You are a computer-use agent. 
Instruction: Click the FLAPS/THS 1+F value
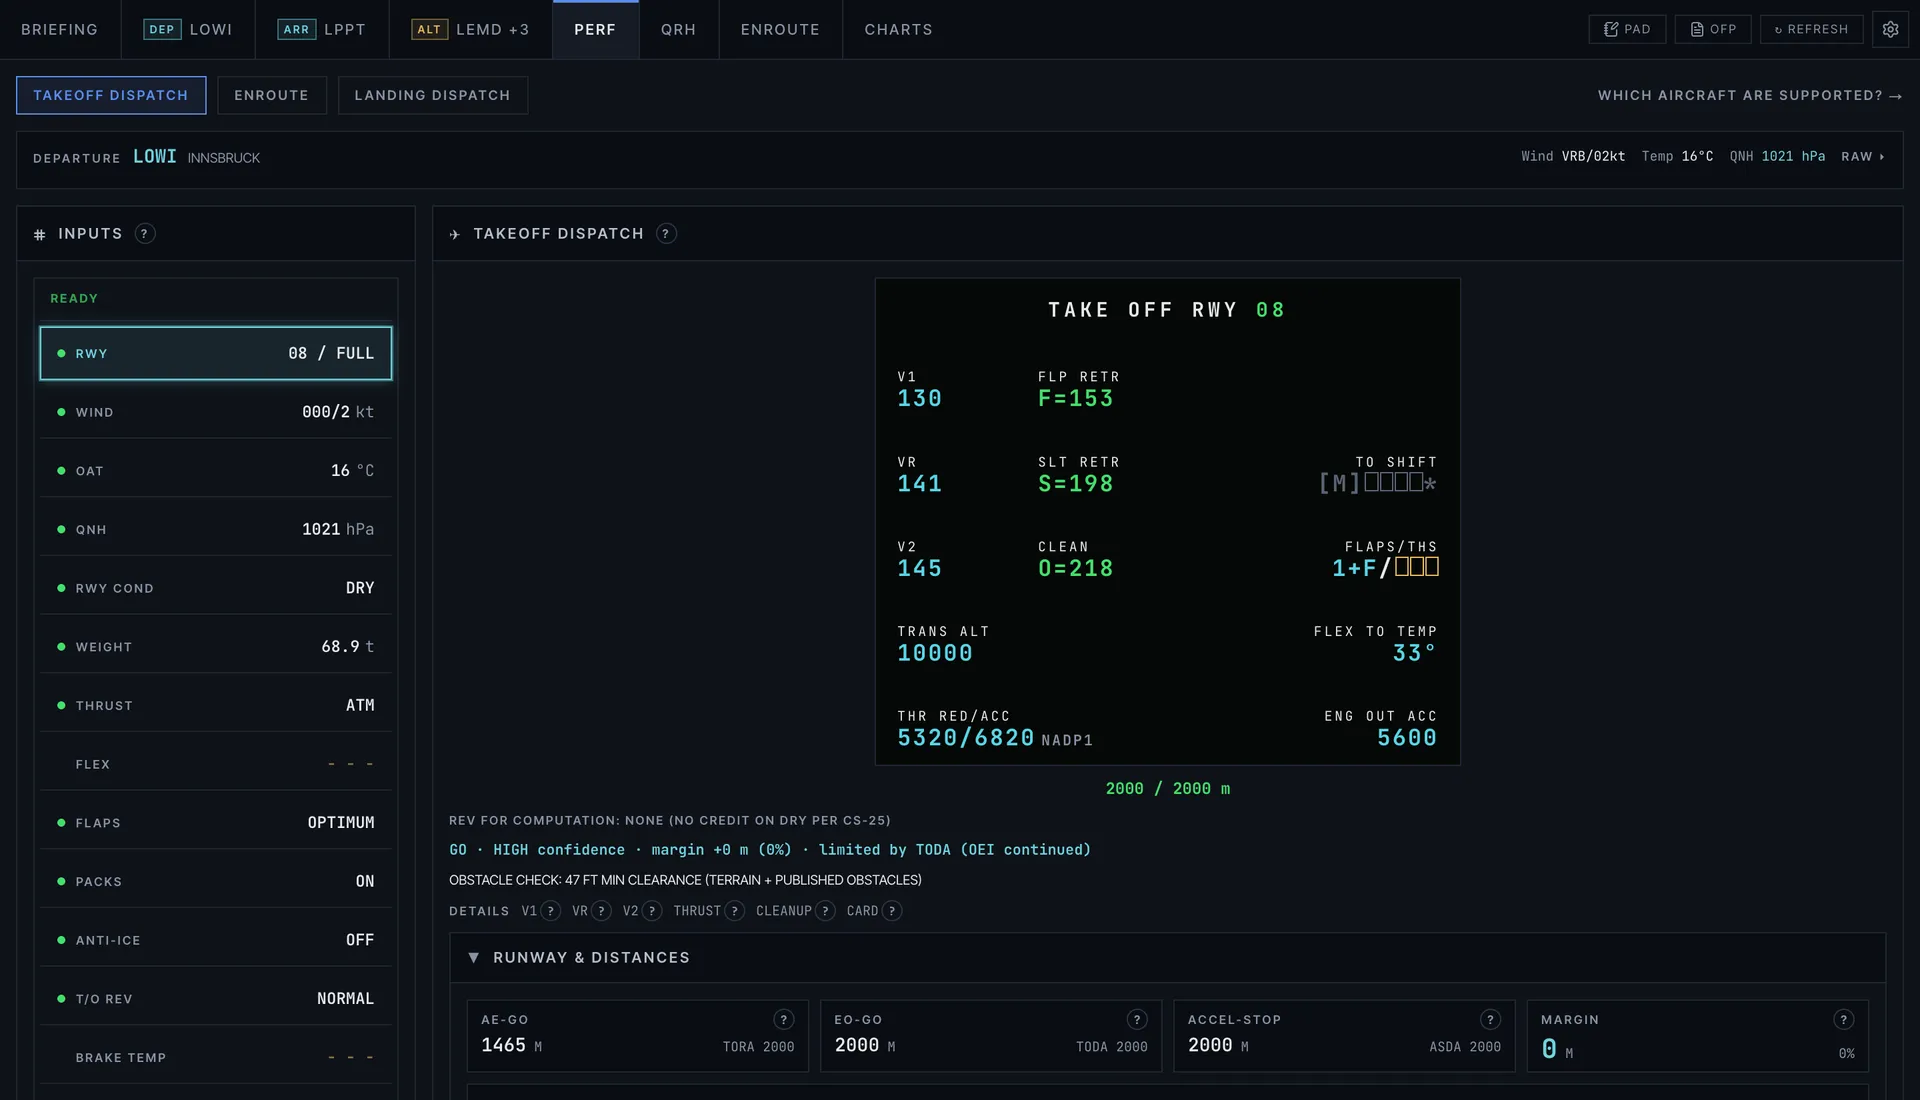[x=1385, y=568]
